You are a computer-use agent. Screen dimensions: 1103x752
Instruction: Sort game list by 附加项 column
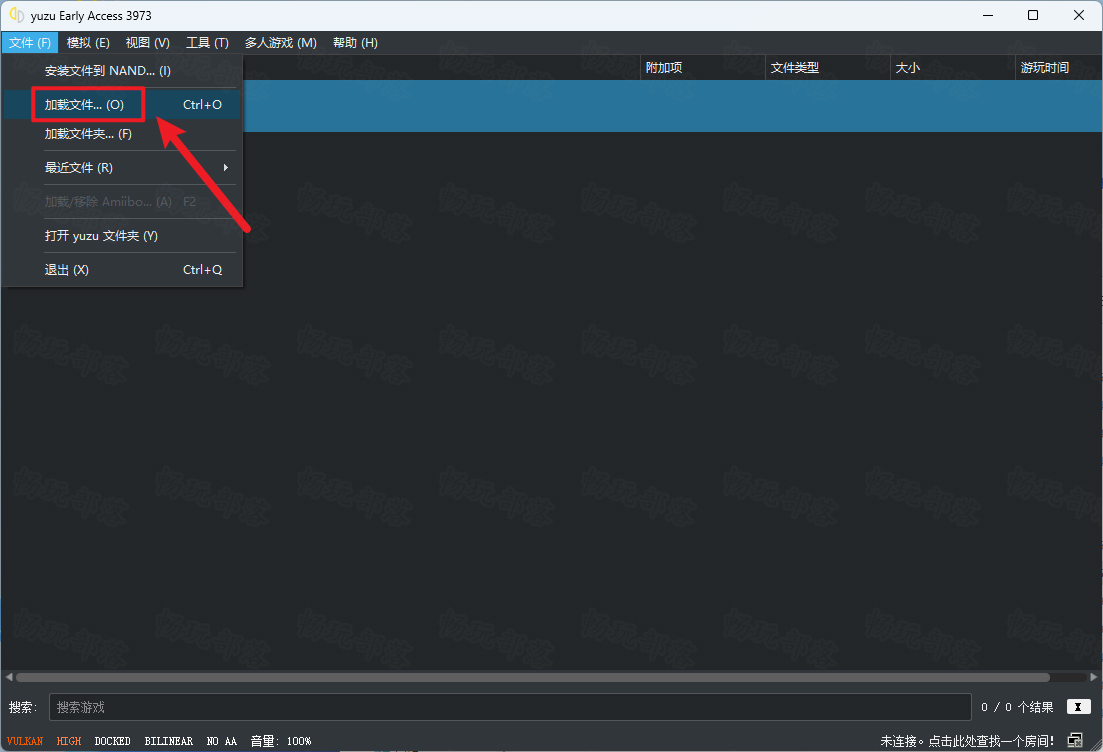click(702, 68)
